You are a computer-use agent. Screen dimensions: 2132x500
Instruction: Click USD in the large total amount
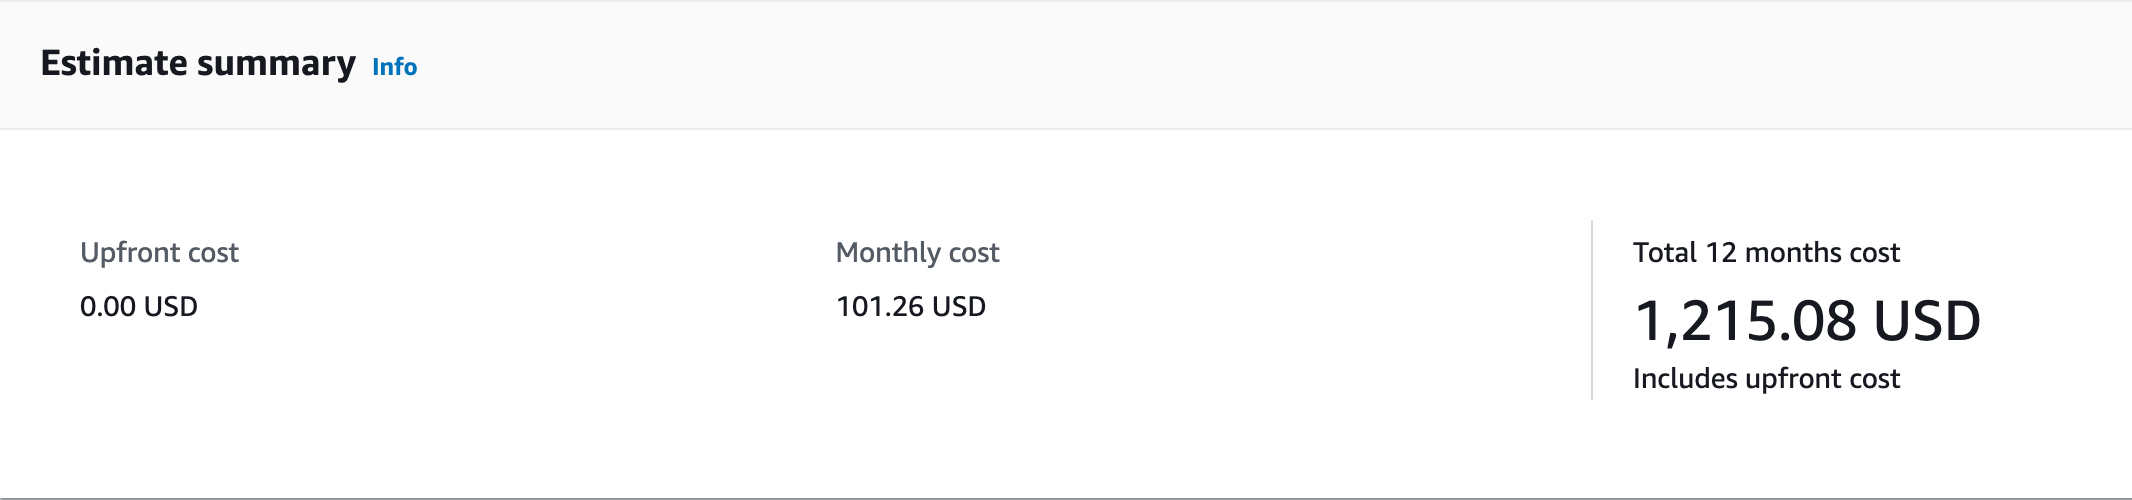coord(1926,321)
